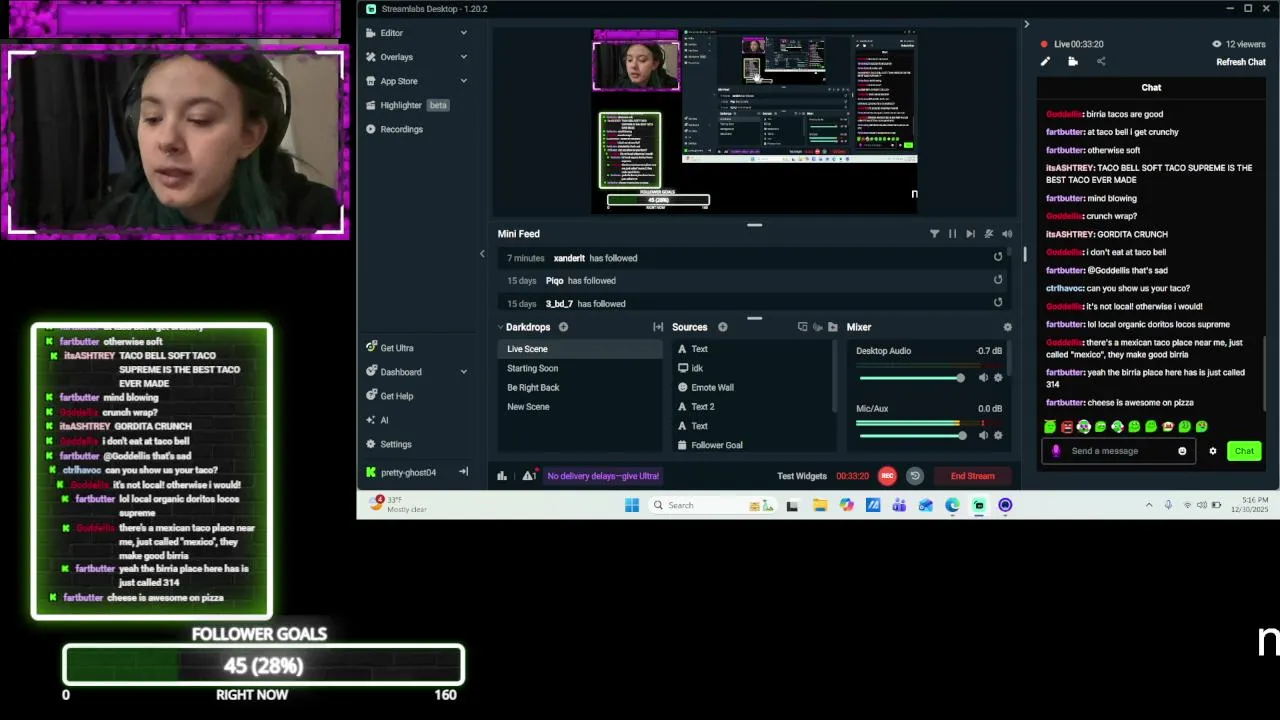
Task: Toggle the REC recording button
Action: (x=887, y=476)
